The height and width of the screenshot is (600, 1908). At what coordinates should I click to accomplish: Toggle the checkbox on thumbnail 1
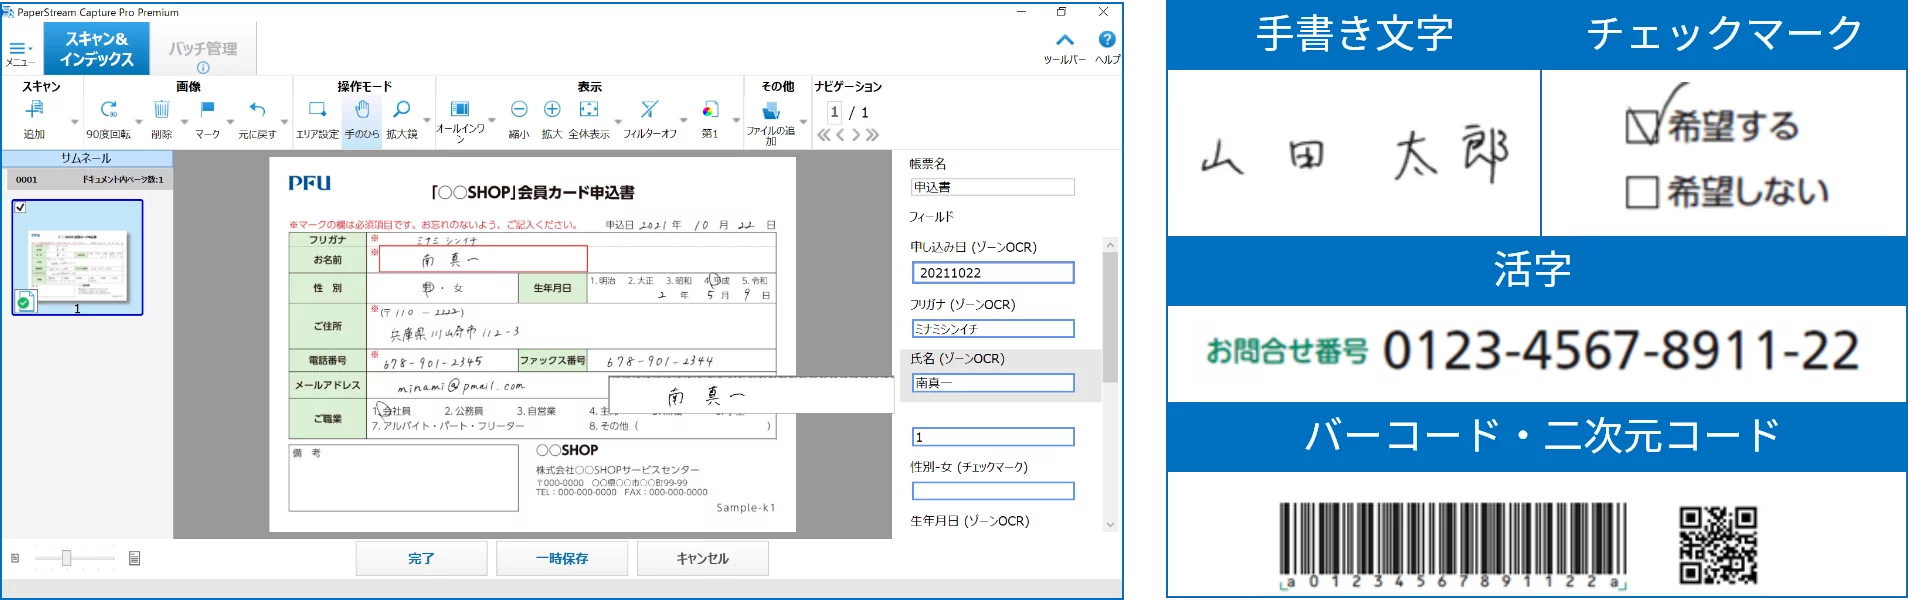pos(21,208)
